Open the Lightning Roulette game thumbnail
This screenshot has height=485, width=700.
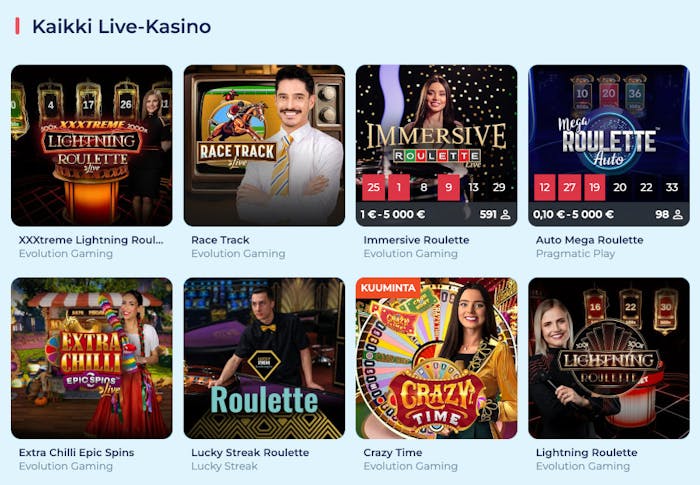609,358
